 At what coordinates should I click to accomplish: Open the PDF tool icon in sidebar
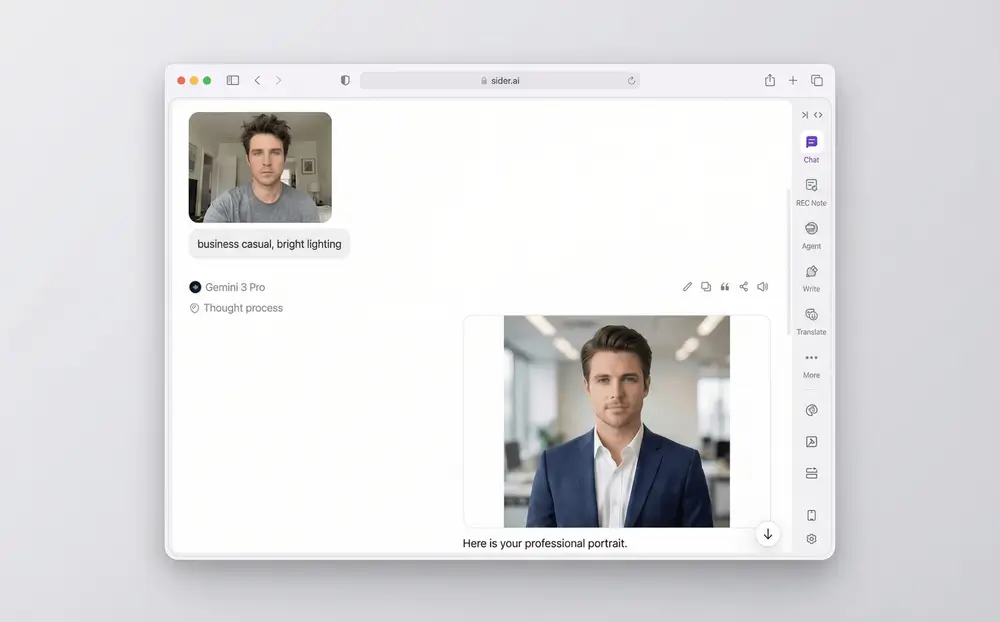click(x=811, y=441)
